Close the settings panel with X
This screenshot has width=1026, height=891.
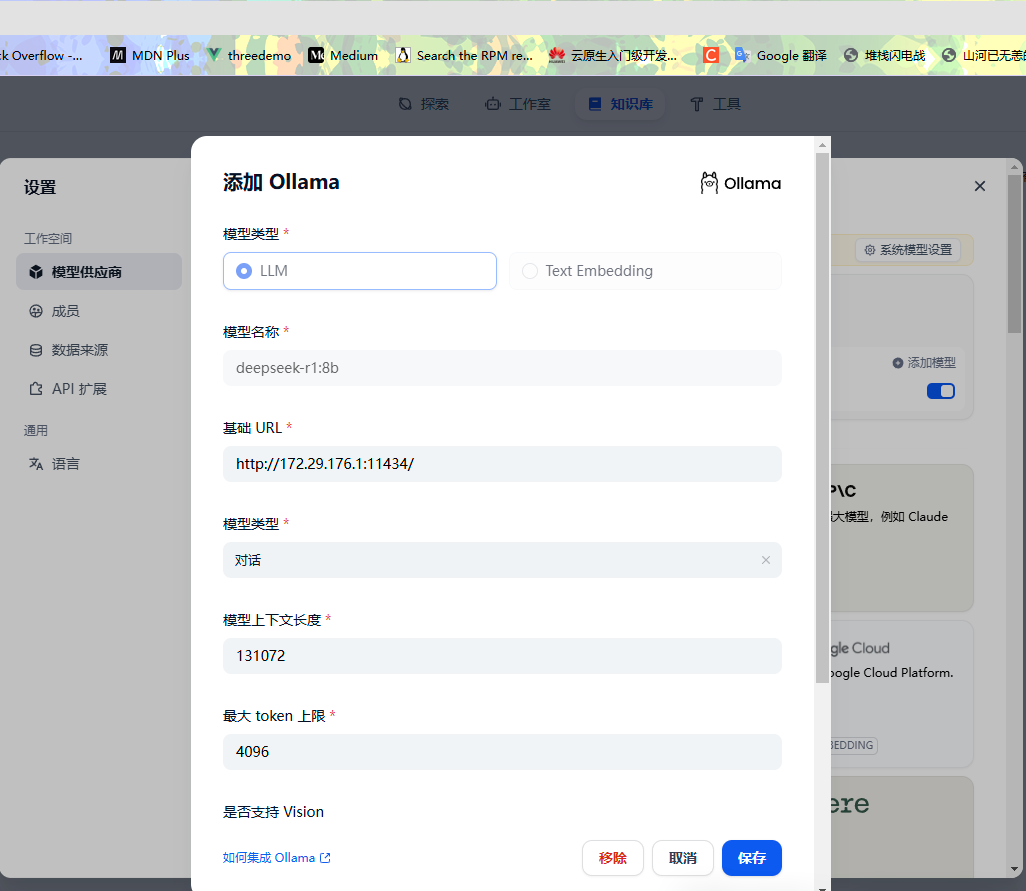pyautogui.click(x=980, y=186)
